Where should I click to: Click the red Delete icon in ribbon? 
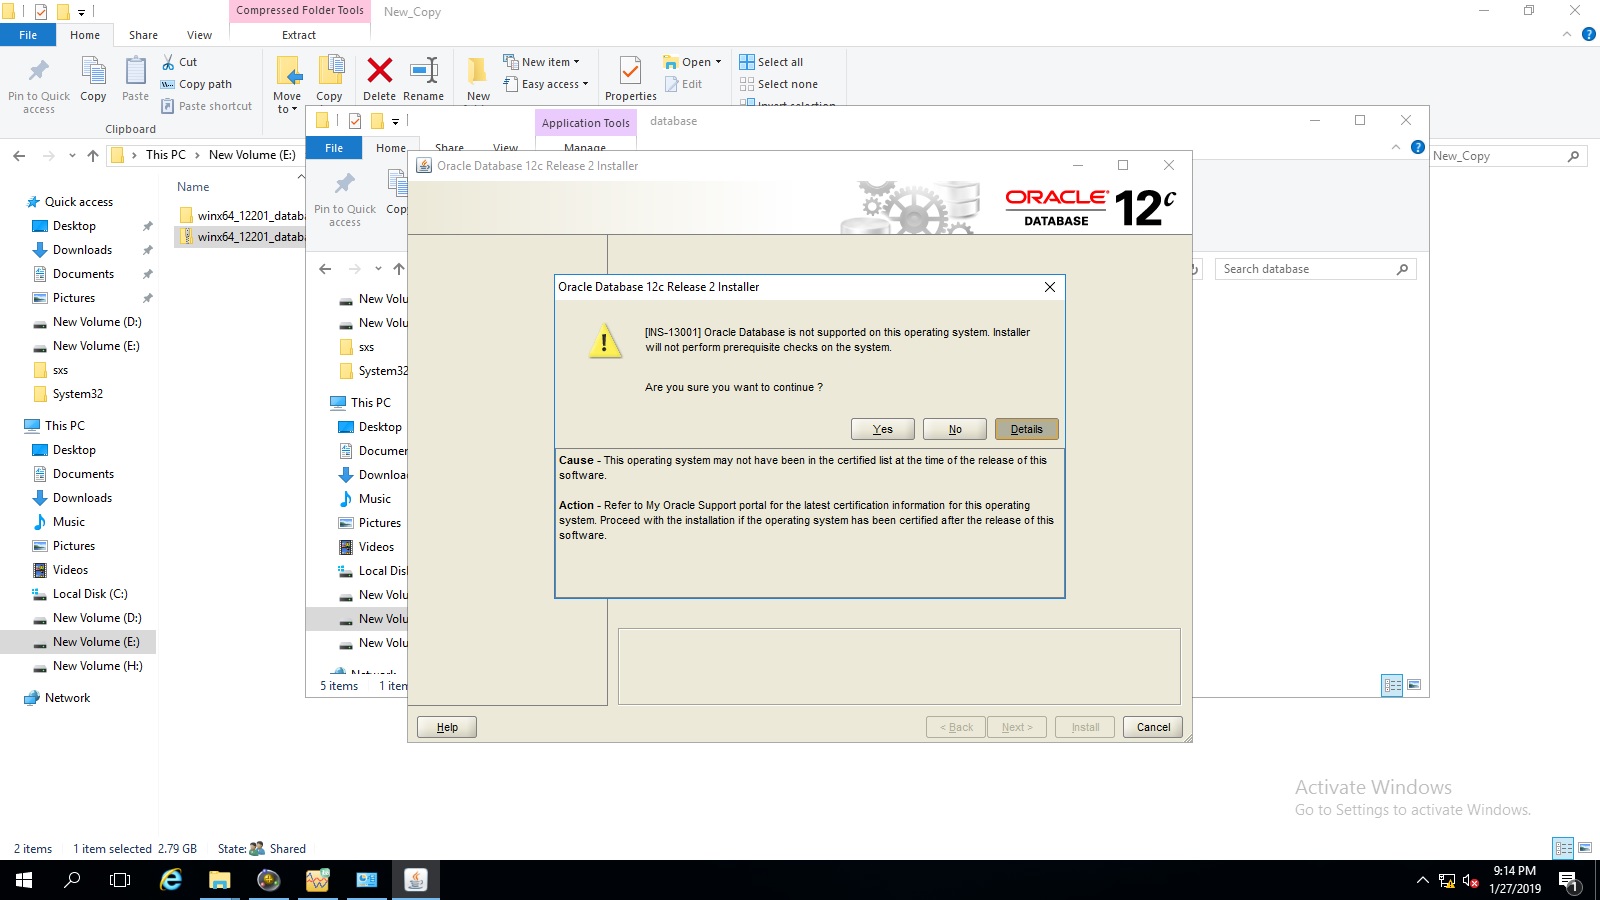click(379, 72)
